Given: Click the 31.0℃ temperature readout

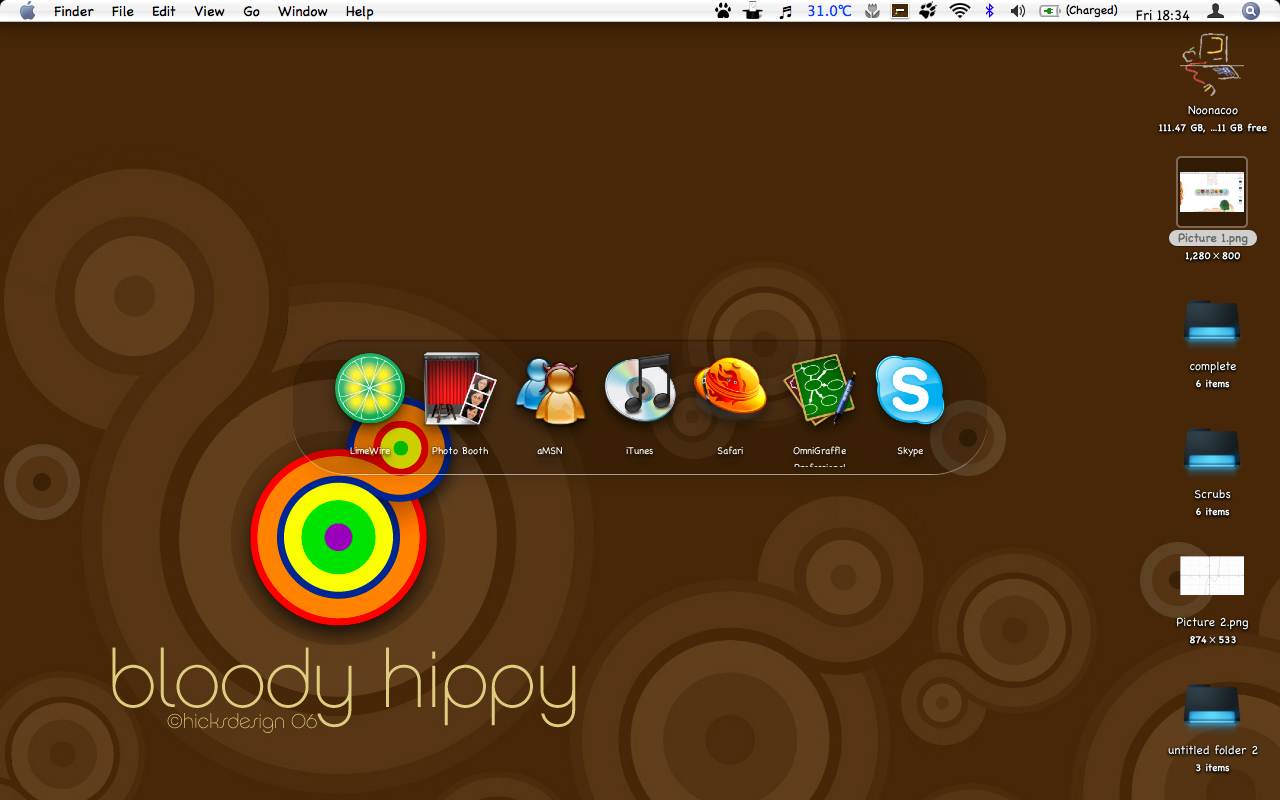Looking at the screenshot, I should pyautogui.click(x=830, y=11).
